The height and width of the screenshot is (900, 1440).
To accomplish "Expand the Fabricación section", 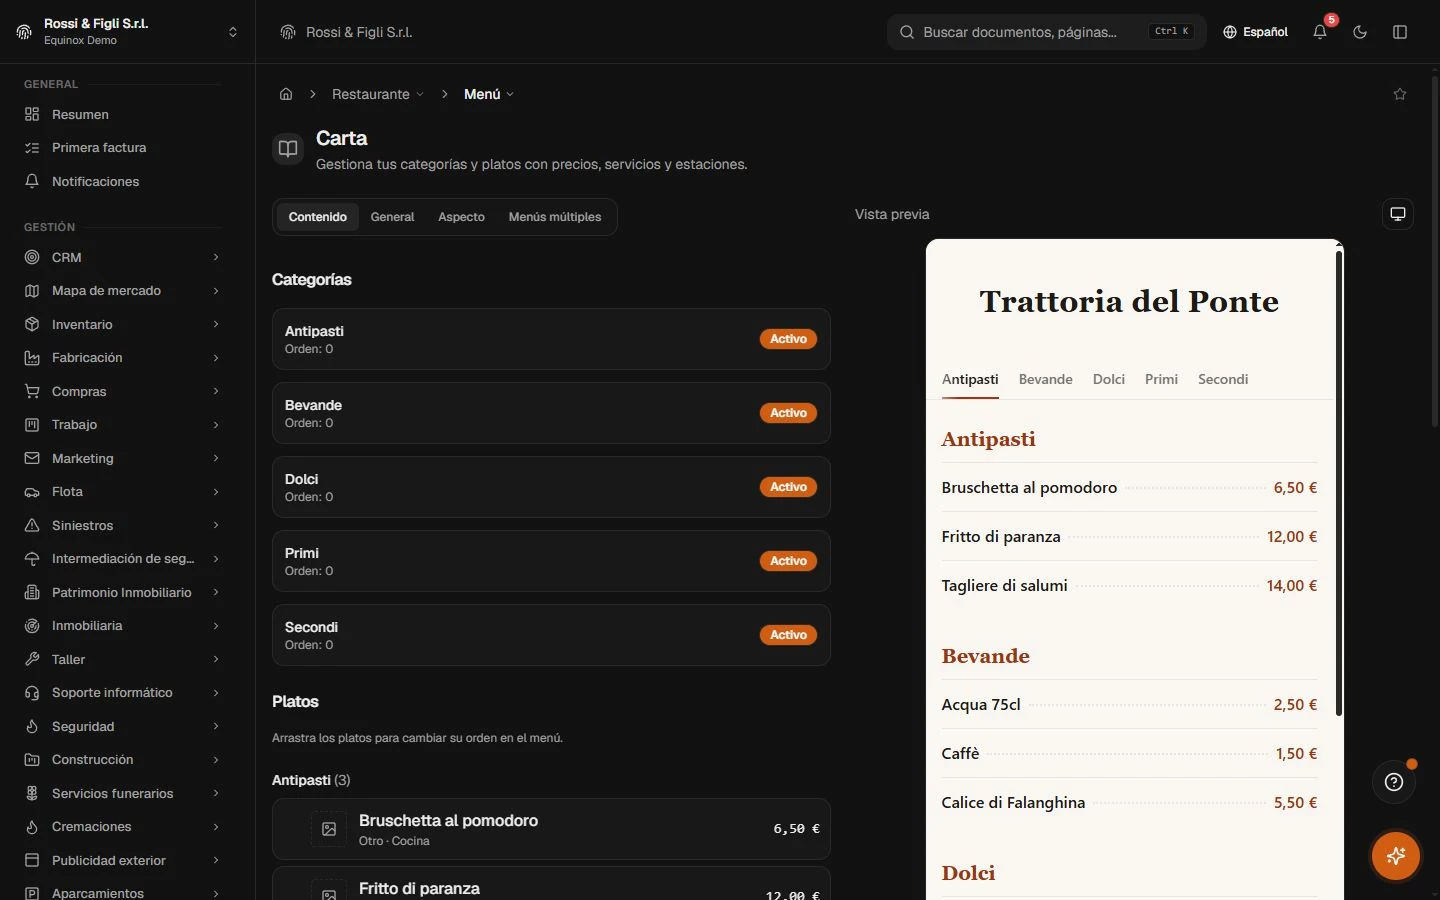I will pyautogui.click(x=123, y=358).
